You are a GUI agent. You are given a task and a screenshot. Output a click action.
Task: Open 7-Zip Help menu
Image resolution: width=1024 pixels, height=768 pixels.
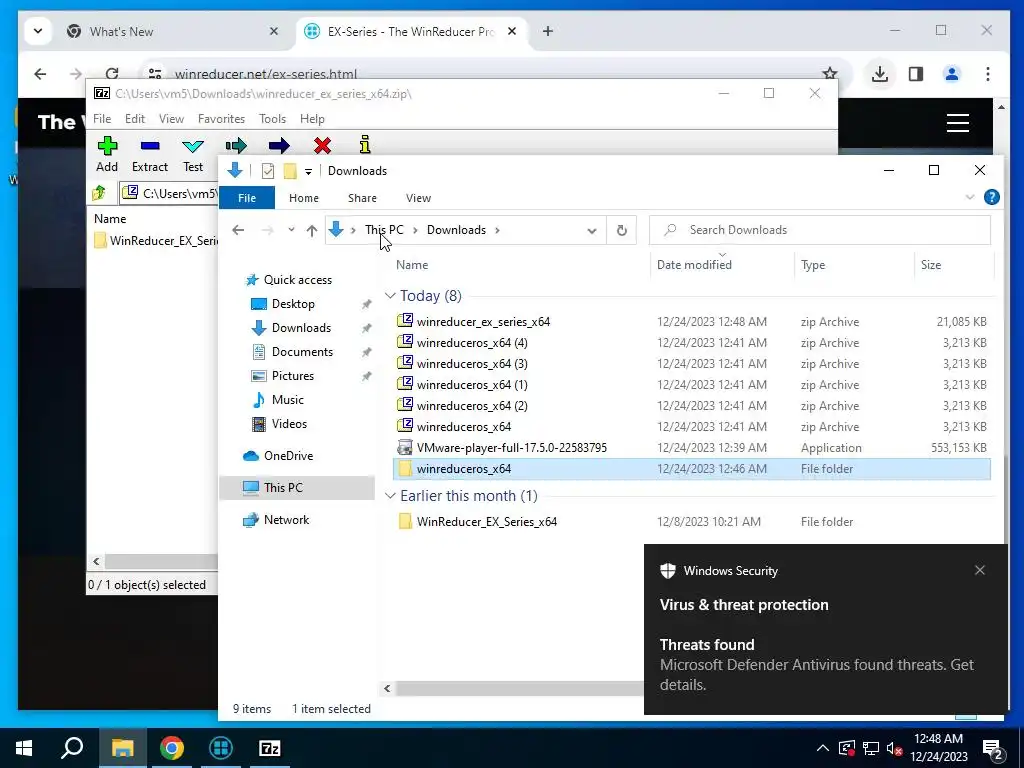(312, 119)
